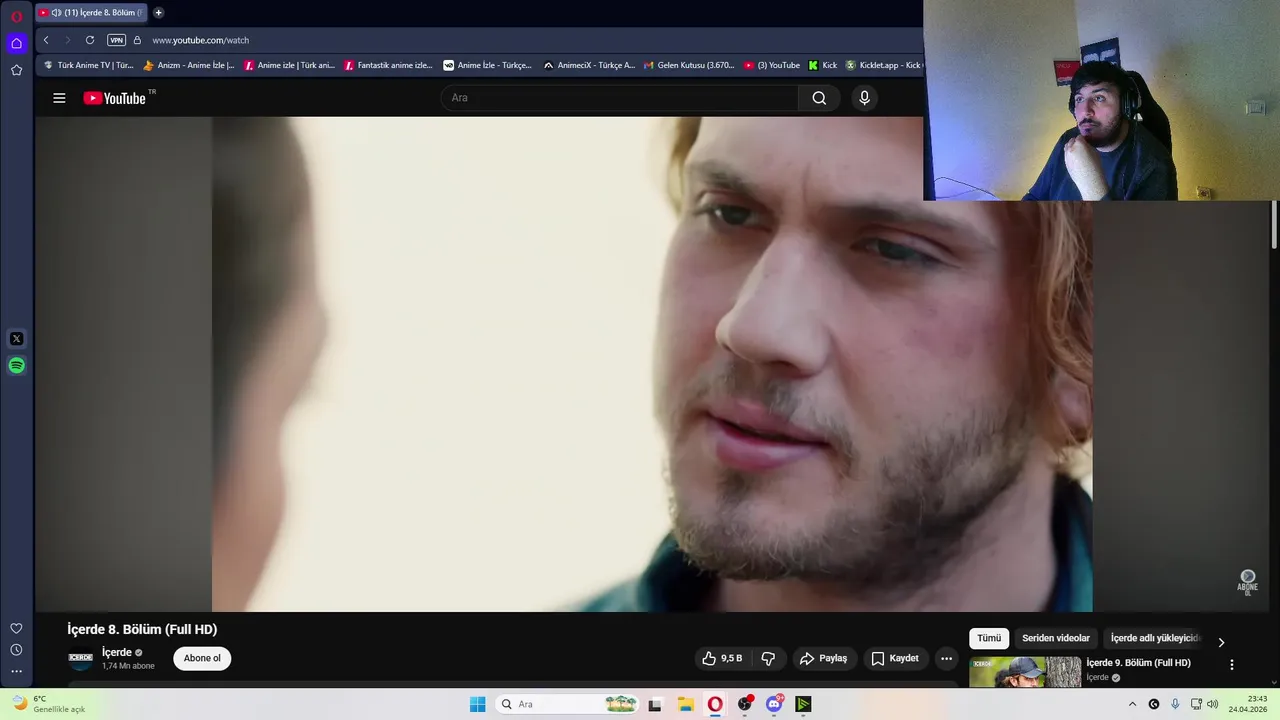Start voice search with the microphone icon
Screen dimensions: 1280x720
[865, 98]
